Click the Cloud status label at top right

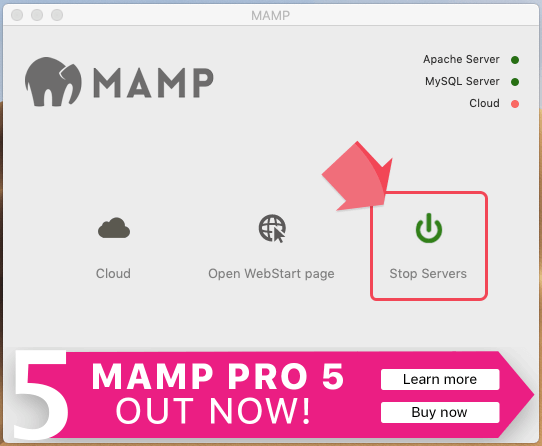pyautogui.click(x=484, y=103)
